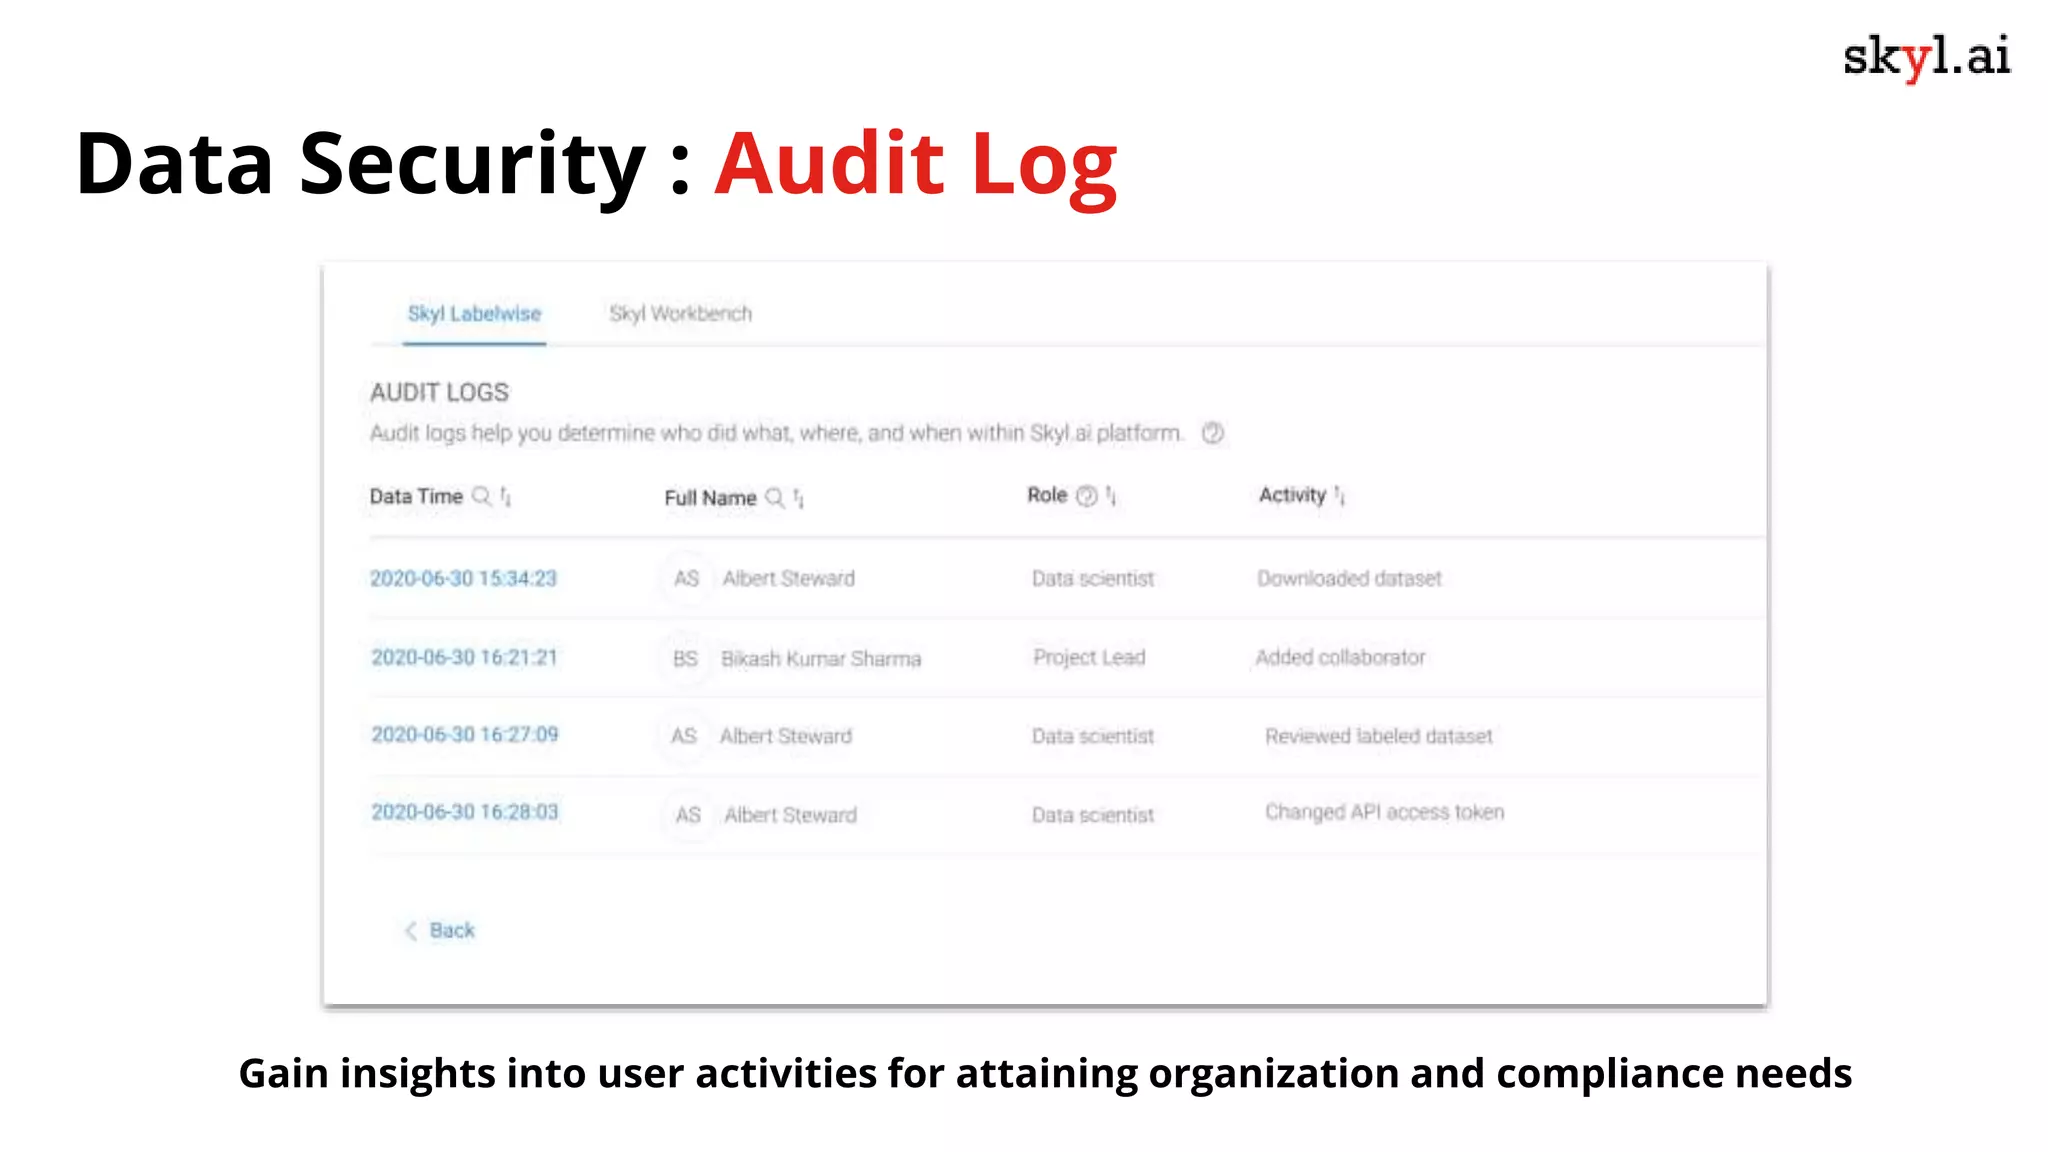Viewport: 2048px width, 1152px height.
Task: Click Data scientist in Downloaded dataset row
Action: pos(1093,578)
